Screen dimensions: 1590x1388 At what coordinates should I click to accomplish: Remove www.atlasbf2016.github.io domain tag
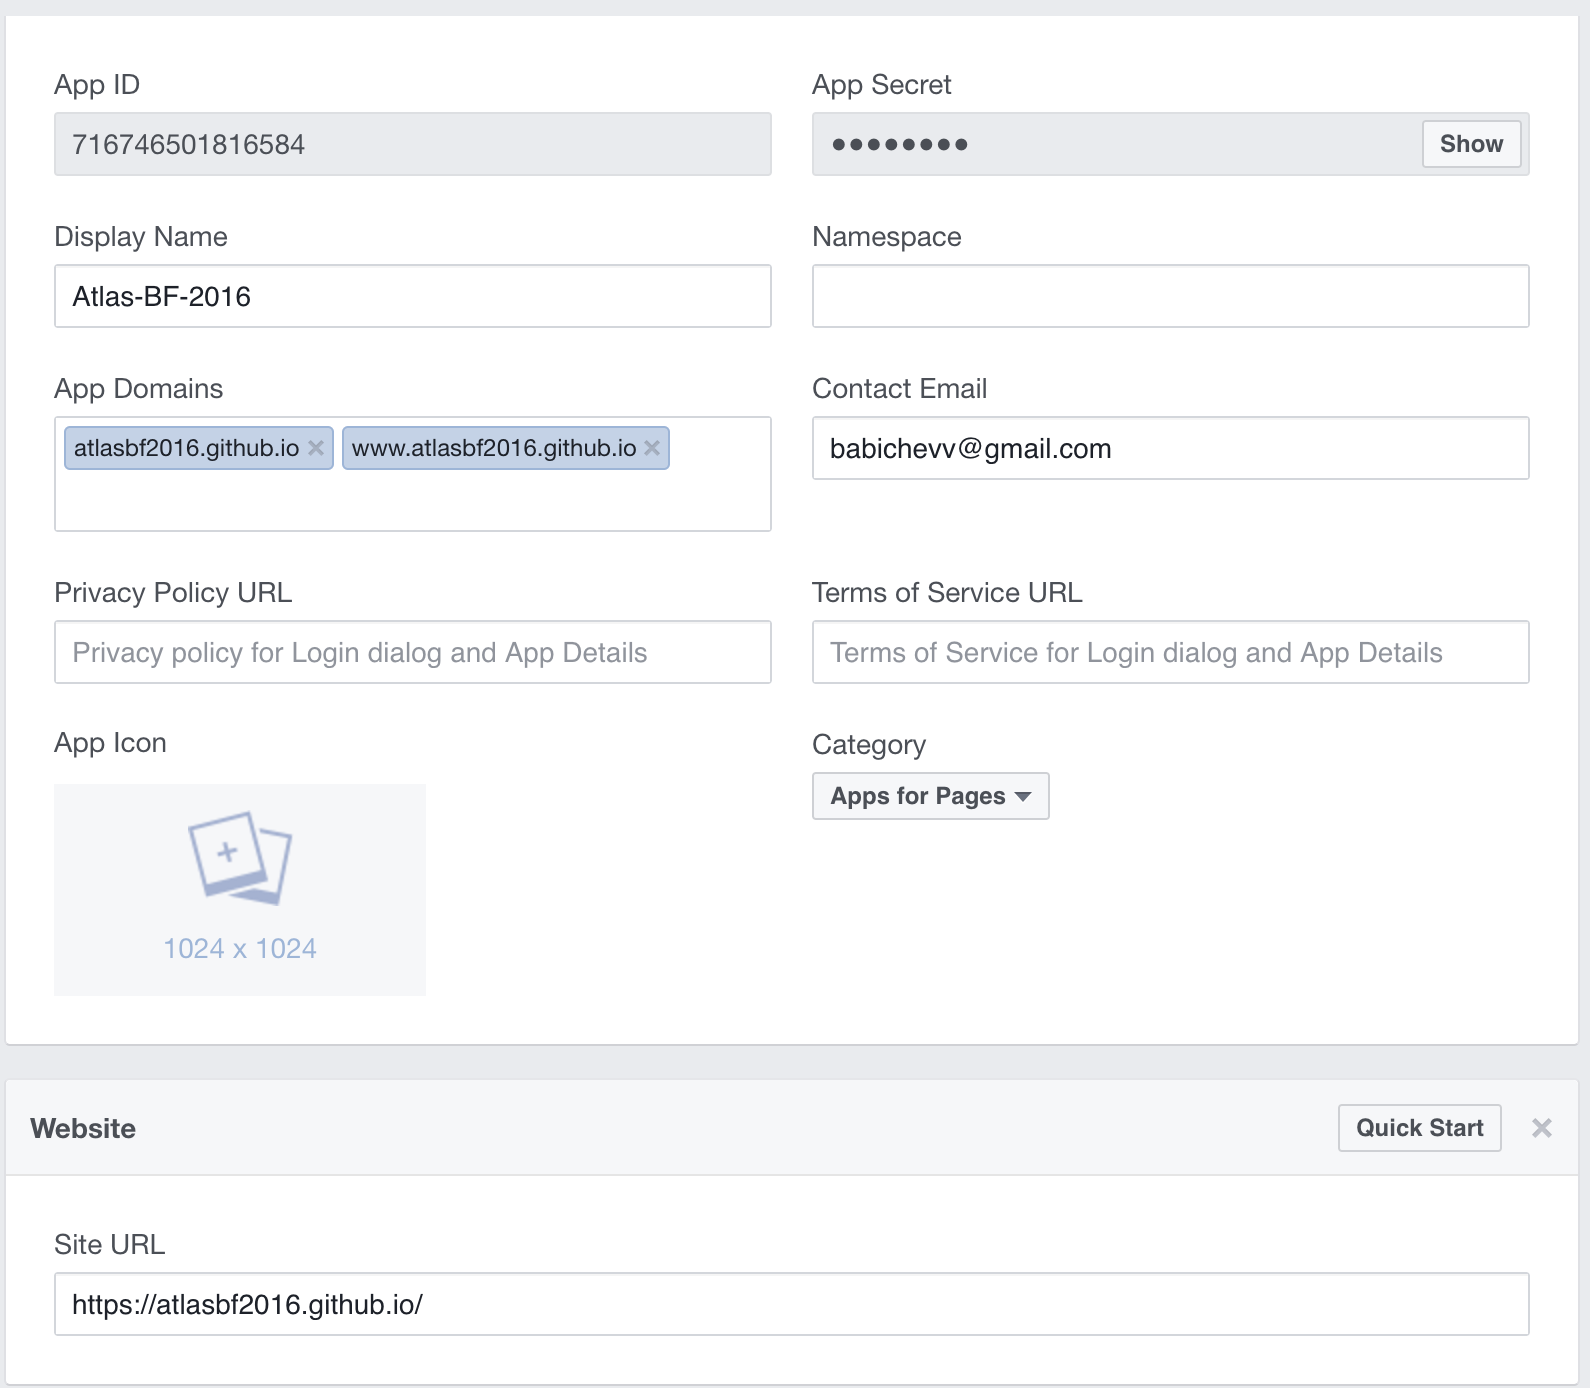tap(652, 448)
